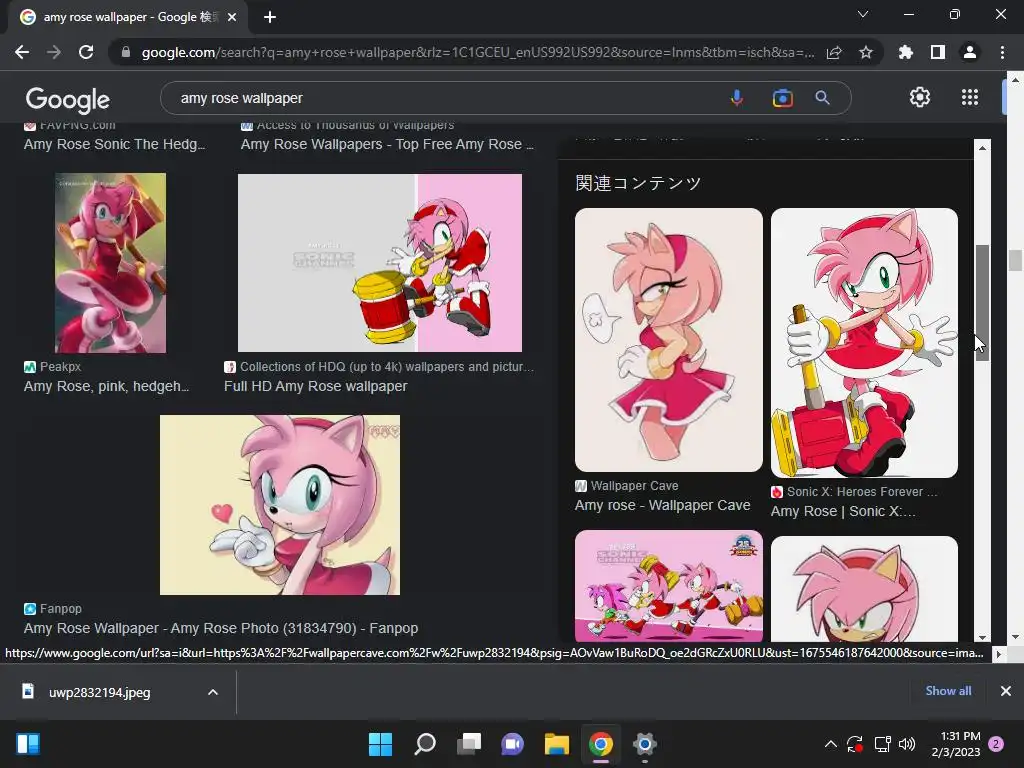Open the Widgets panel icon
The width and height of the screenshot is (1024, 768).
(28, 744)
